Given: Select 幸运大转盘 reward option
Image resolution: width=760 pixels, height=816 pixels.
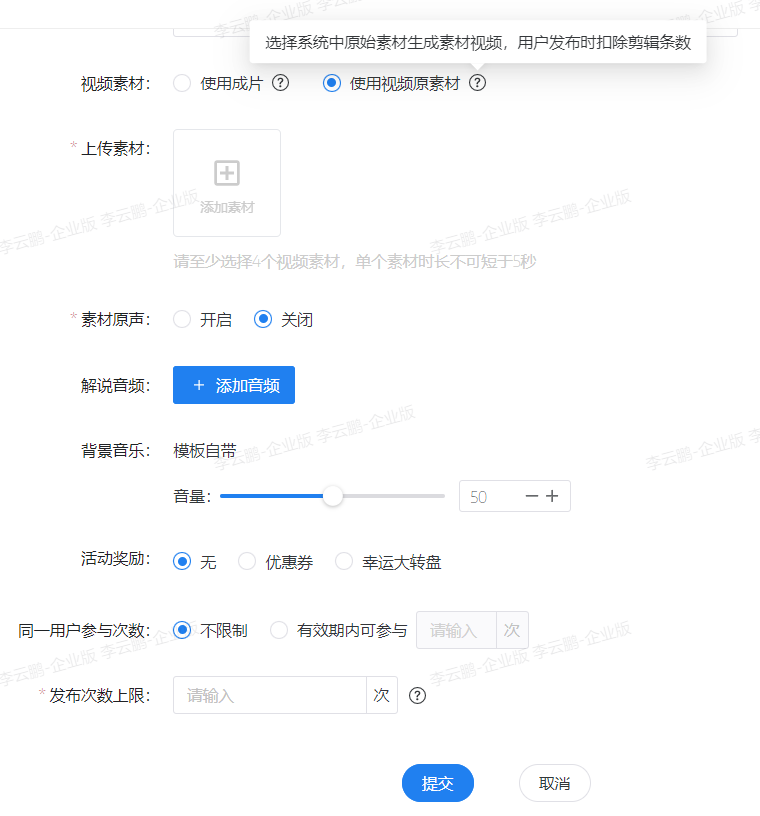Looking at the screenshot, I should tap(344, 562).
